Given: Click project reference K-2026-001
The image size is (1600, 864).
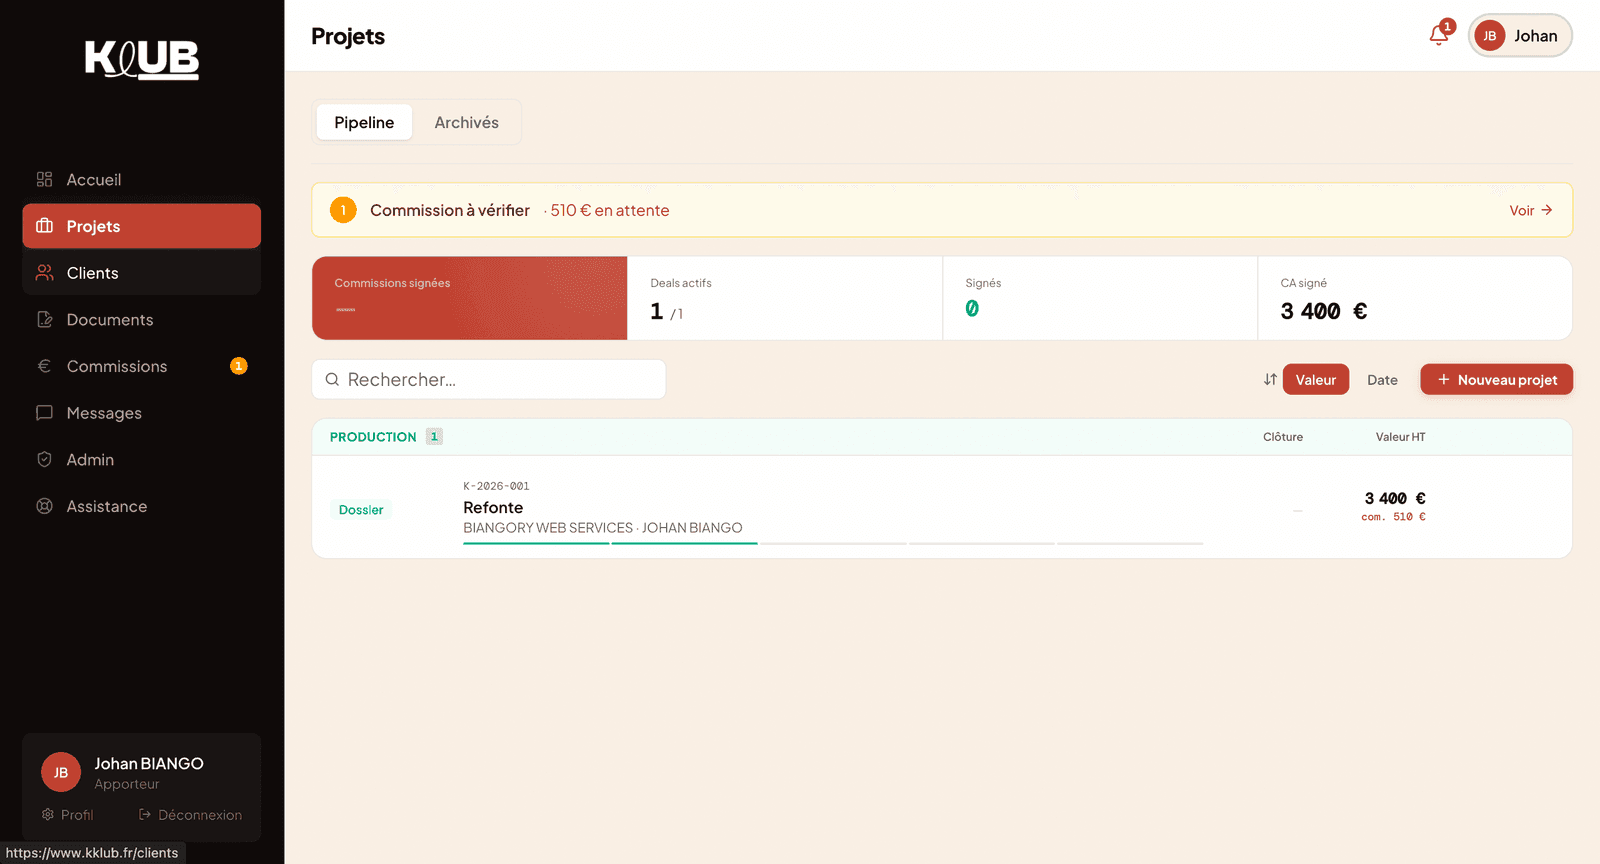Looking at the screenshot, I should [x=496, y=486].
